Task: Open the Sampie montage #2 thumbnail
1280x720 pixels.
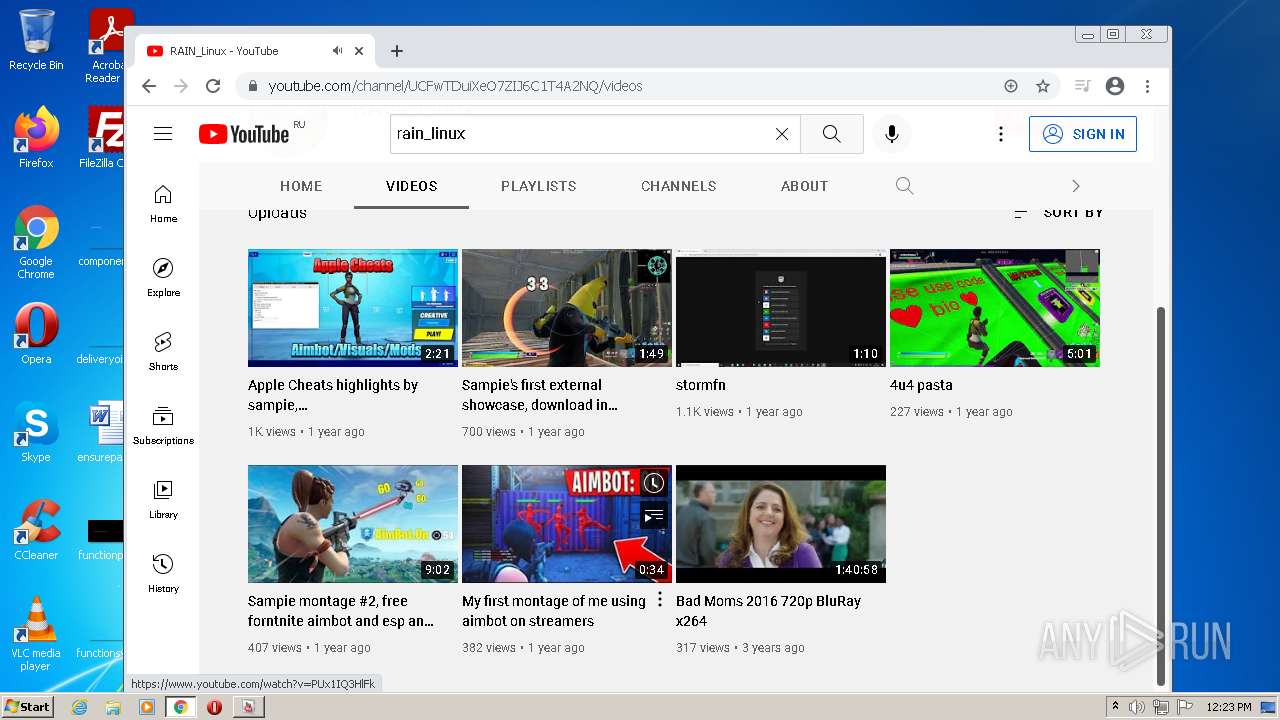Action: click(353, 524)
